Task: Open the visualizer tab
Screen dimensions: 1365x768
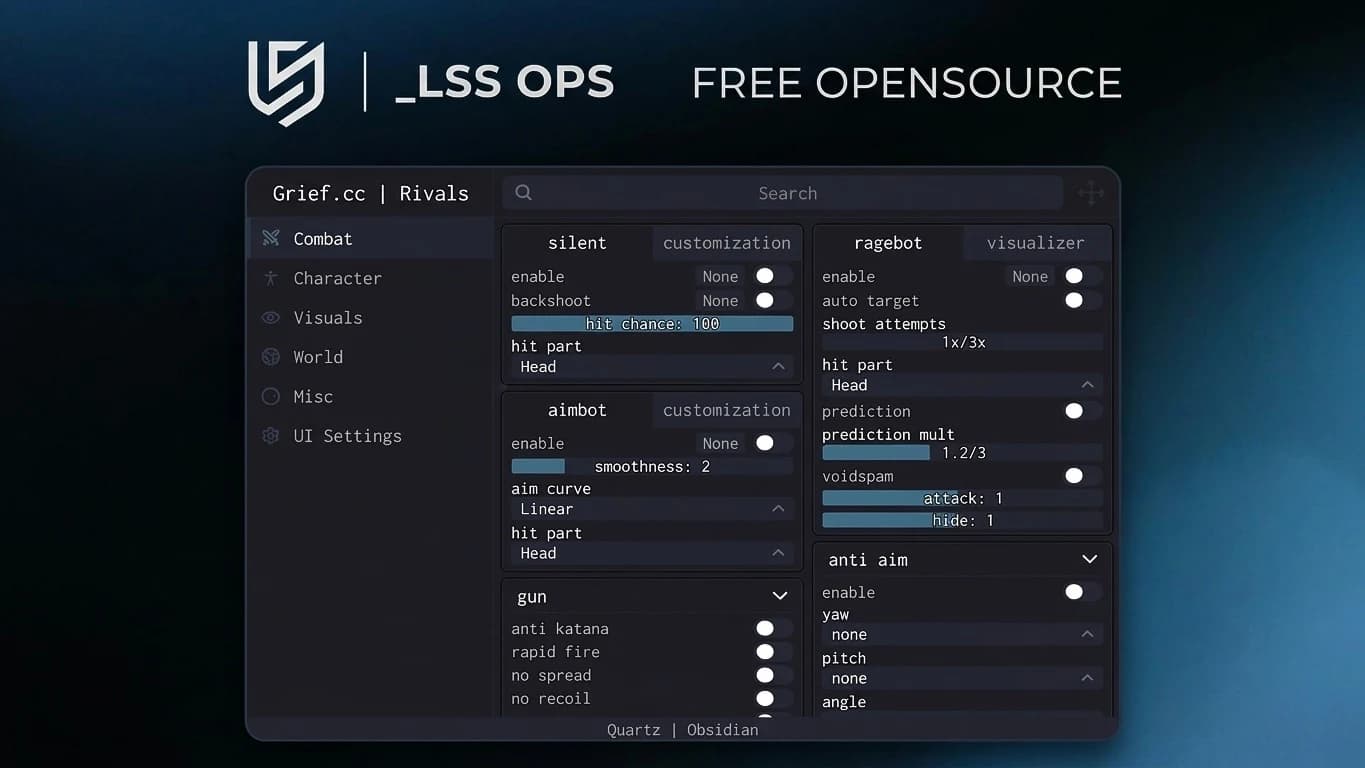Action: click(1036, 243)
